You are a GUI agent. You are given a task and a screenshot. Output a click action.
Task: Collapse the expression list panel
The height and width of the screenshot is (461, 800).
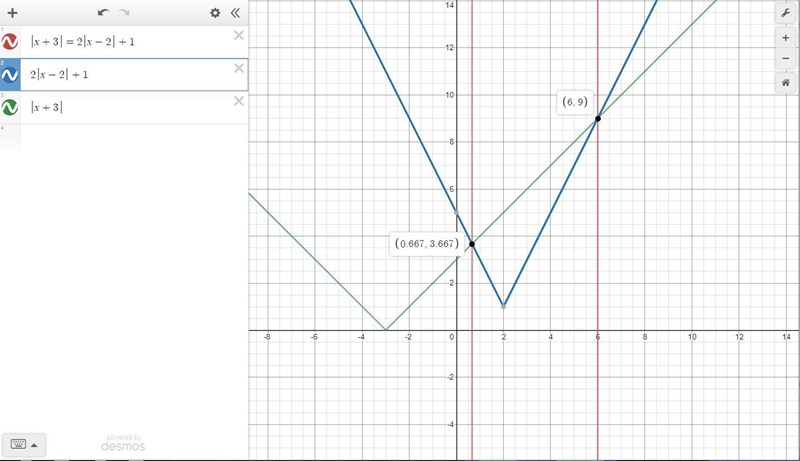coord(236,13)
